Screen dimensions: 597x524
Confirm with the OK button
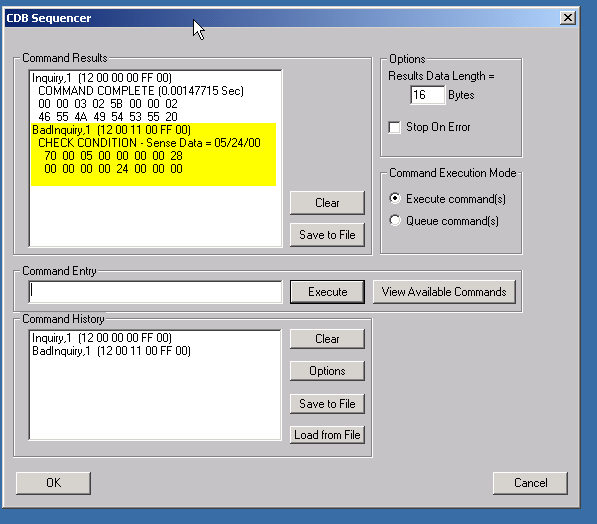click(53, 483)
